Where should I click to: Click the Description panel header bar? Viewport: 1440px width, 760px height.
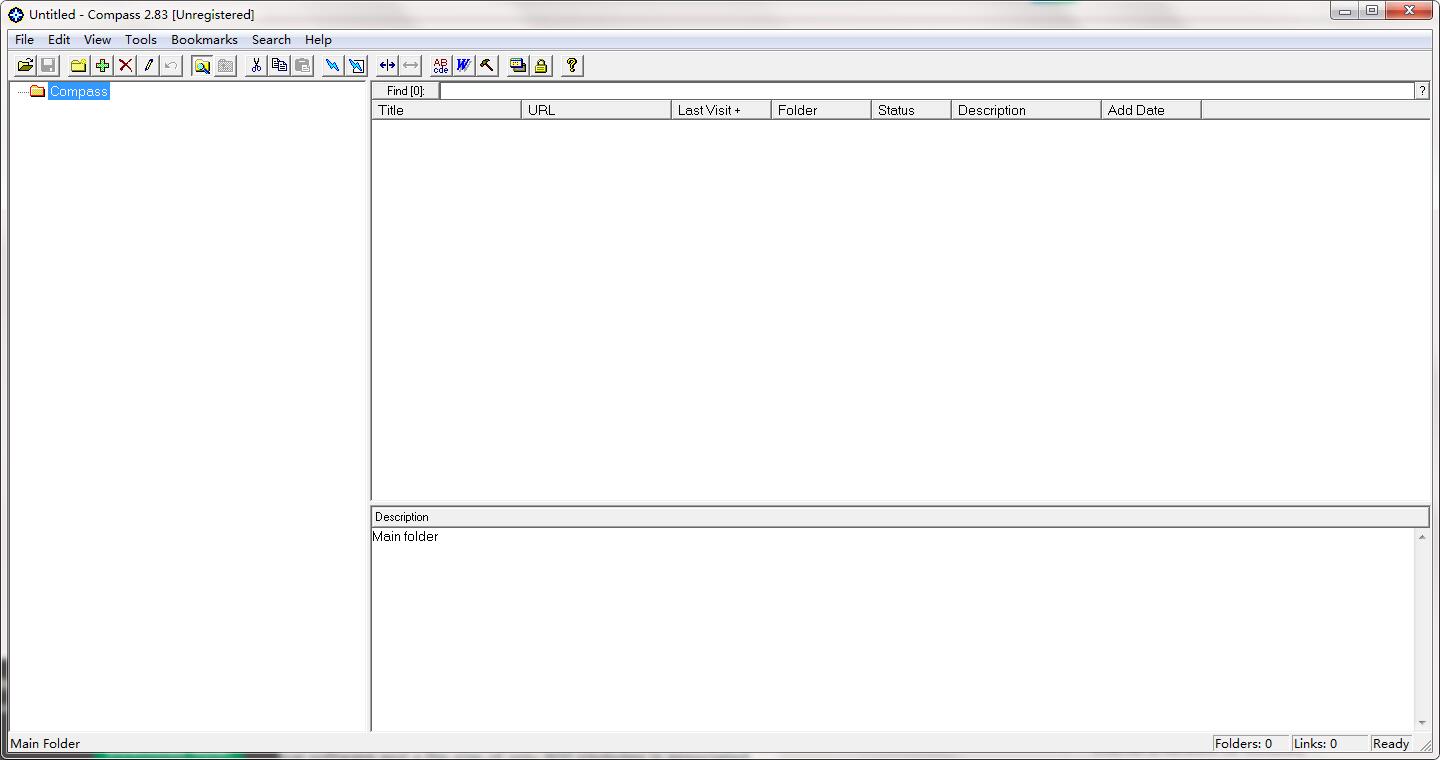pyautogui.click(x=900, y=517)
